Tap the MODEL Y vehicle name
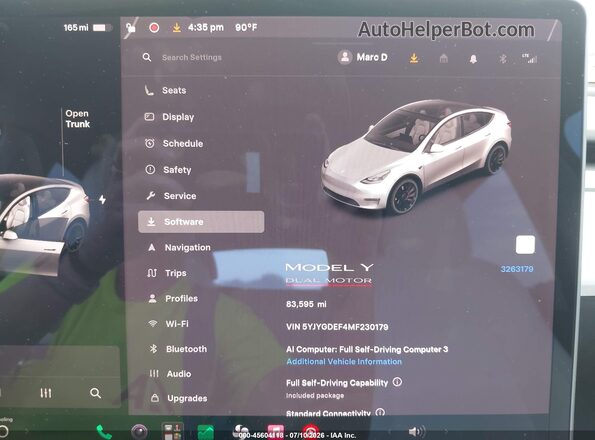 [x=329, y=267]
